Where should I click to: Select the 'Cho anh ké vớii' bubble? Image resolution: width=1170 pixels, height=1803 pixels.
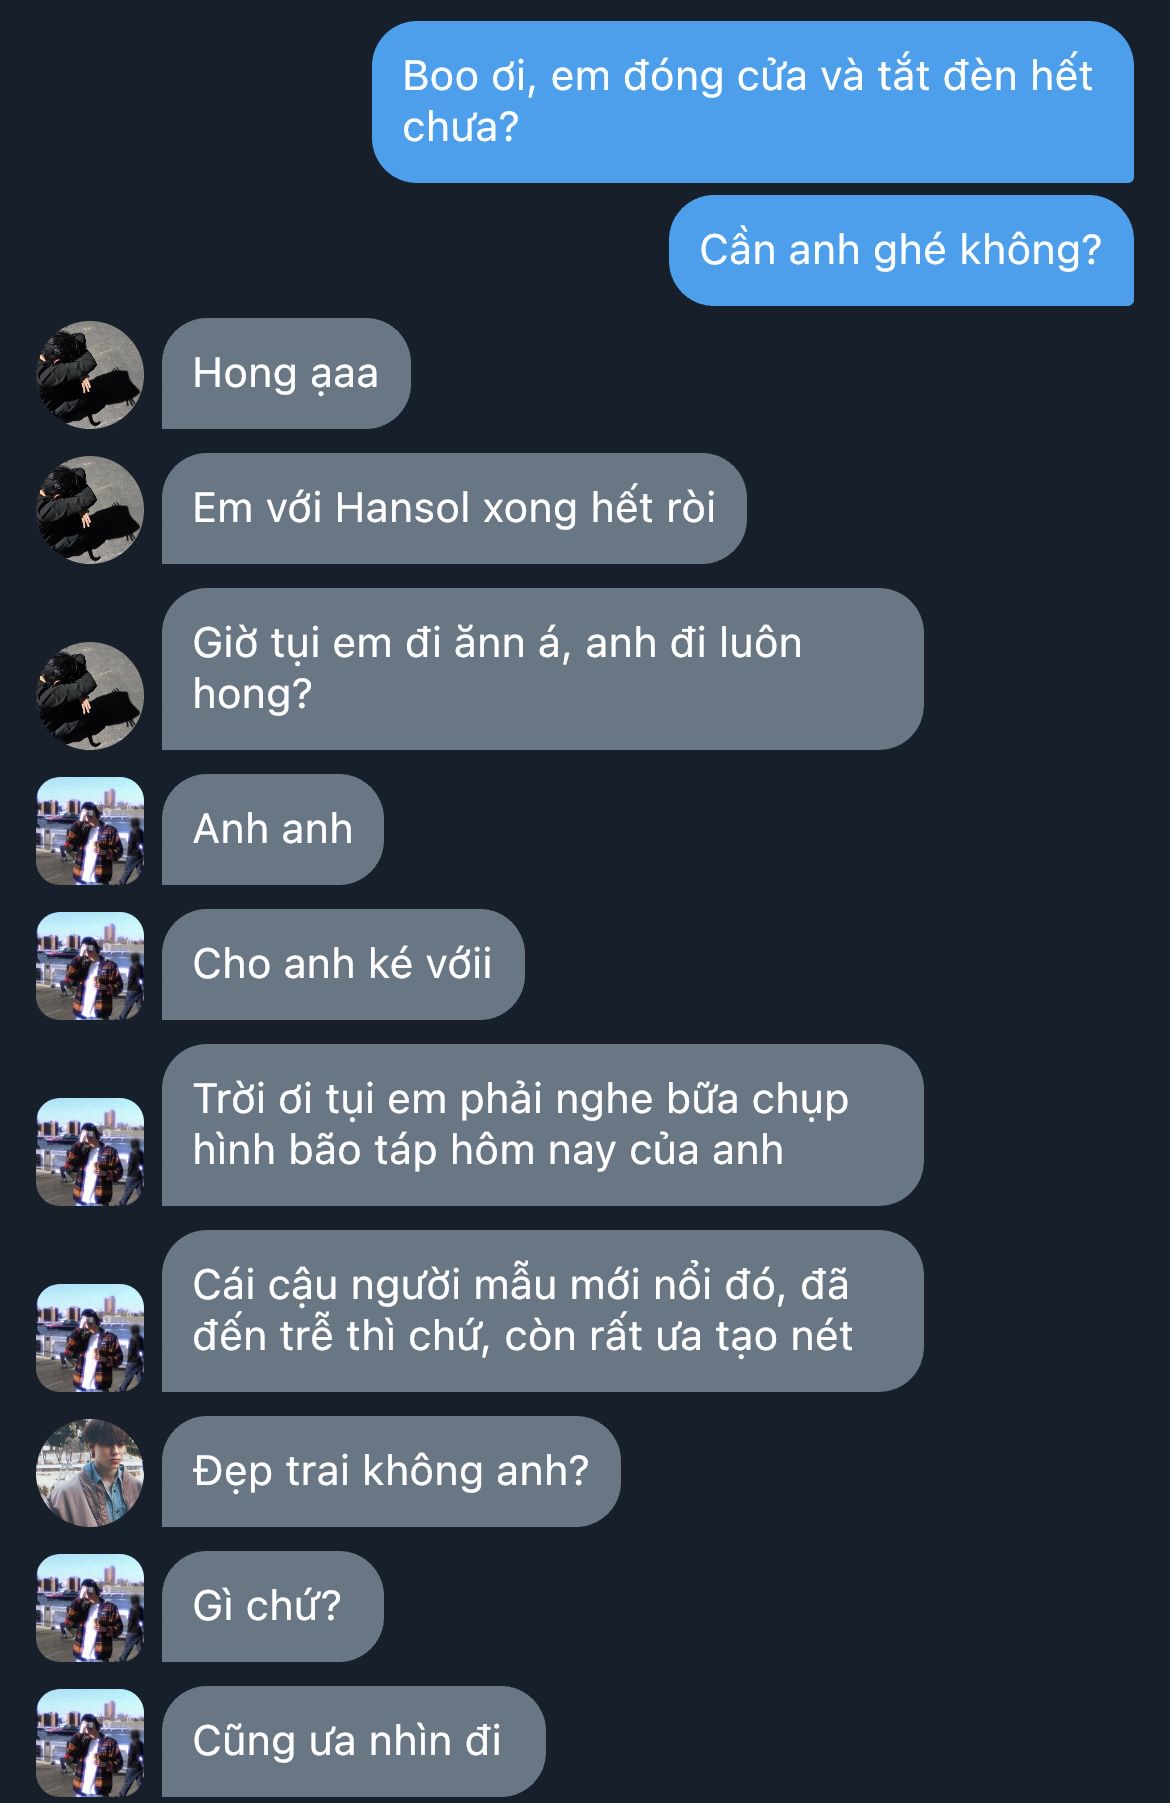343,965
